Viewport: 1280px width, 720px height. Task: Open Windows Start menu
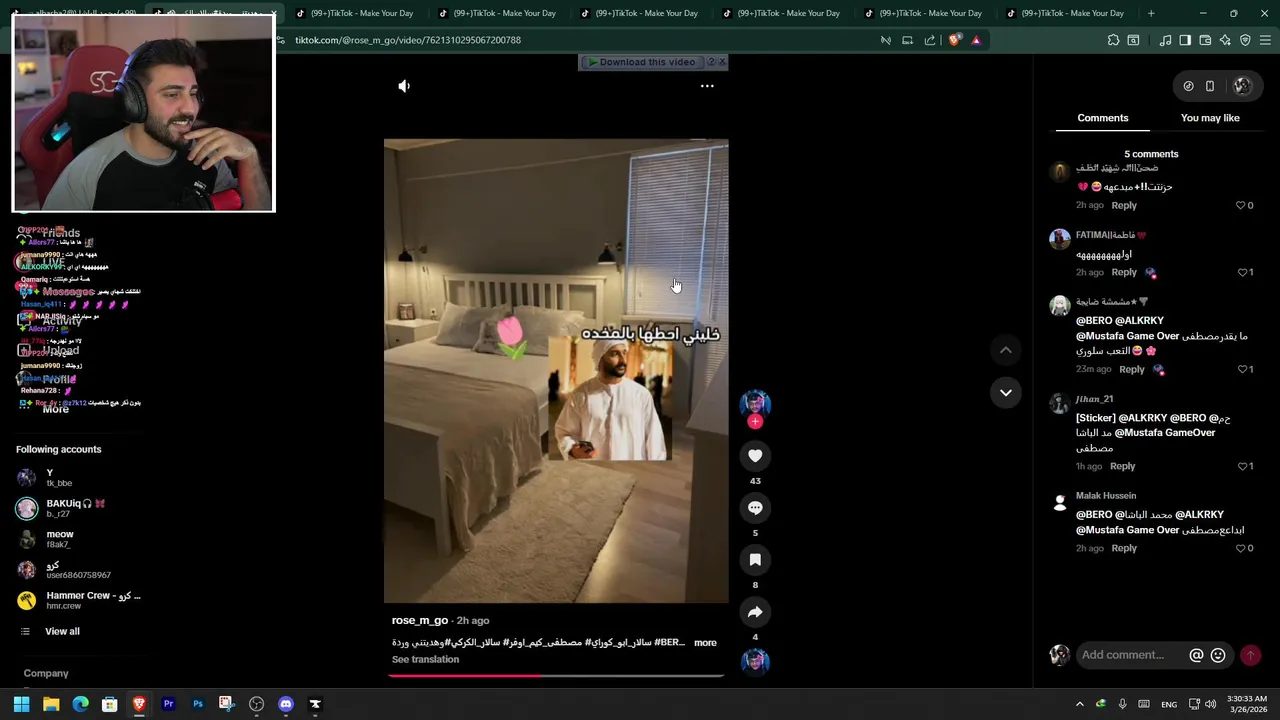coord(21,704)
